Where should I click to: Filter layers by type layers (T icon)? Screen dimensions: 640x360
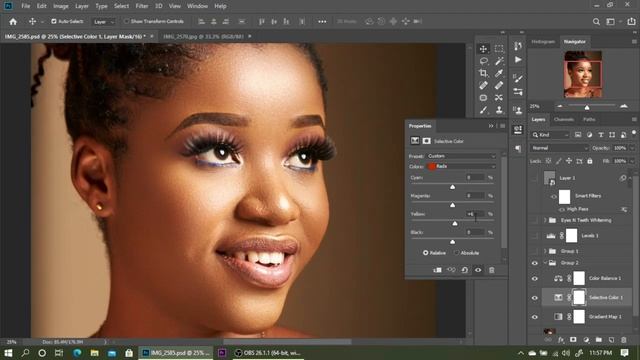[601, 135]
